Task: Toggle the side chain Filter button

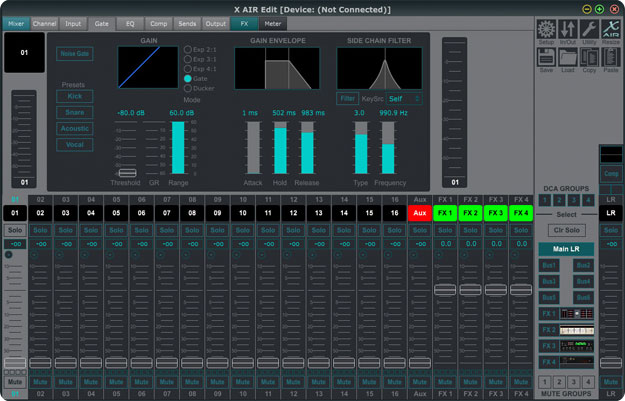Action: click(x=348, y=98)
